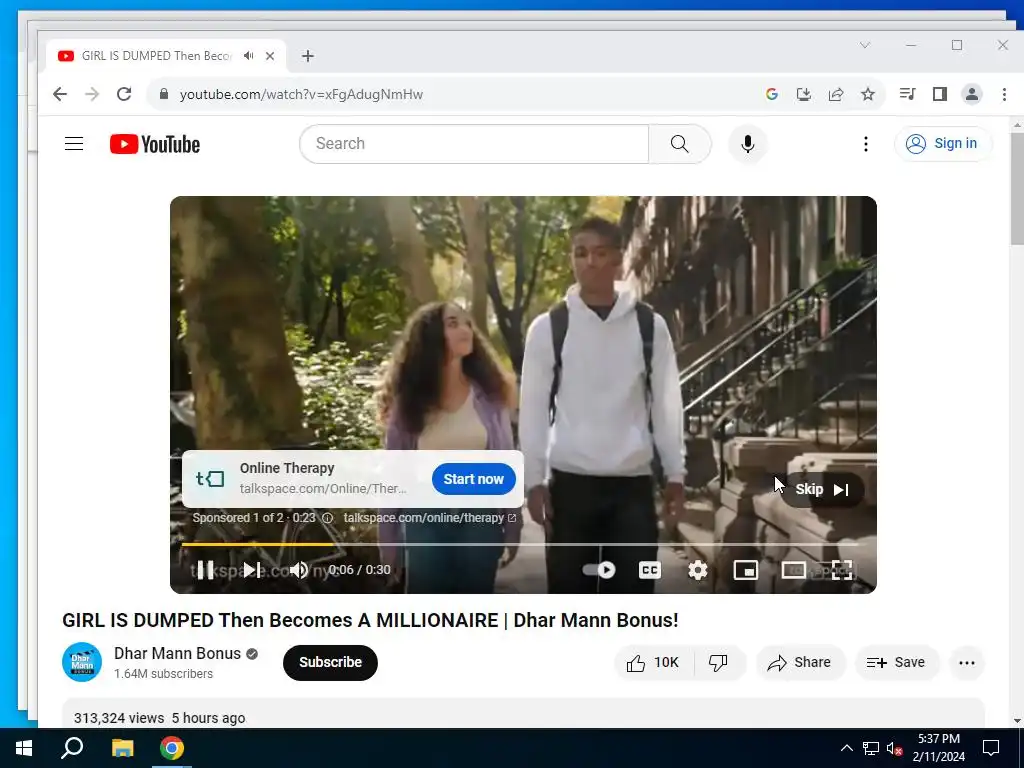Click the Online Therapy ad title

[x=287, y=468]
